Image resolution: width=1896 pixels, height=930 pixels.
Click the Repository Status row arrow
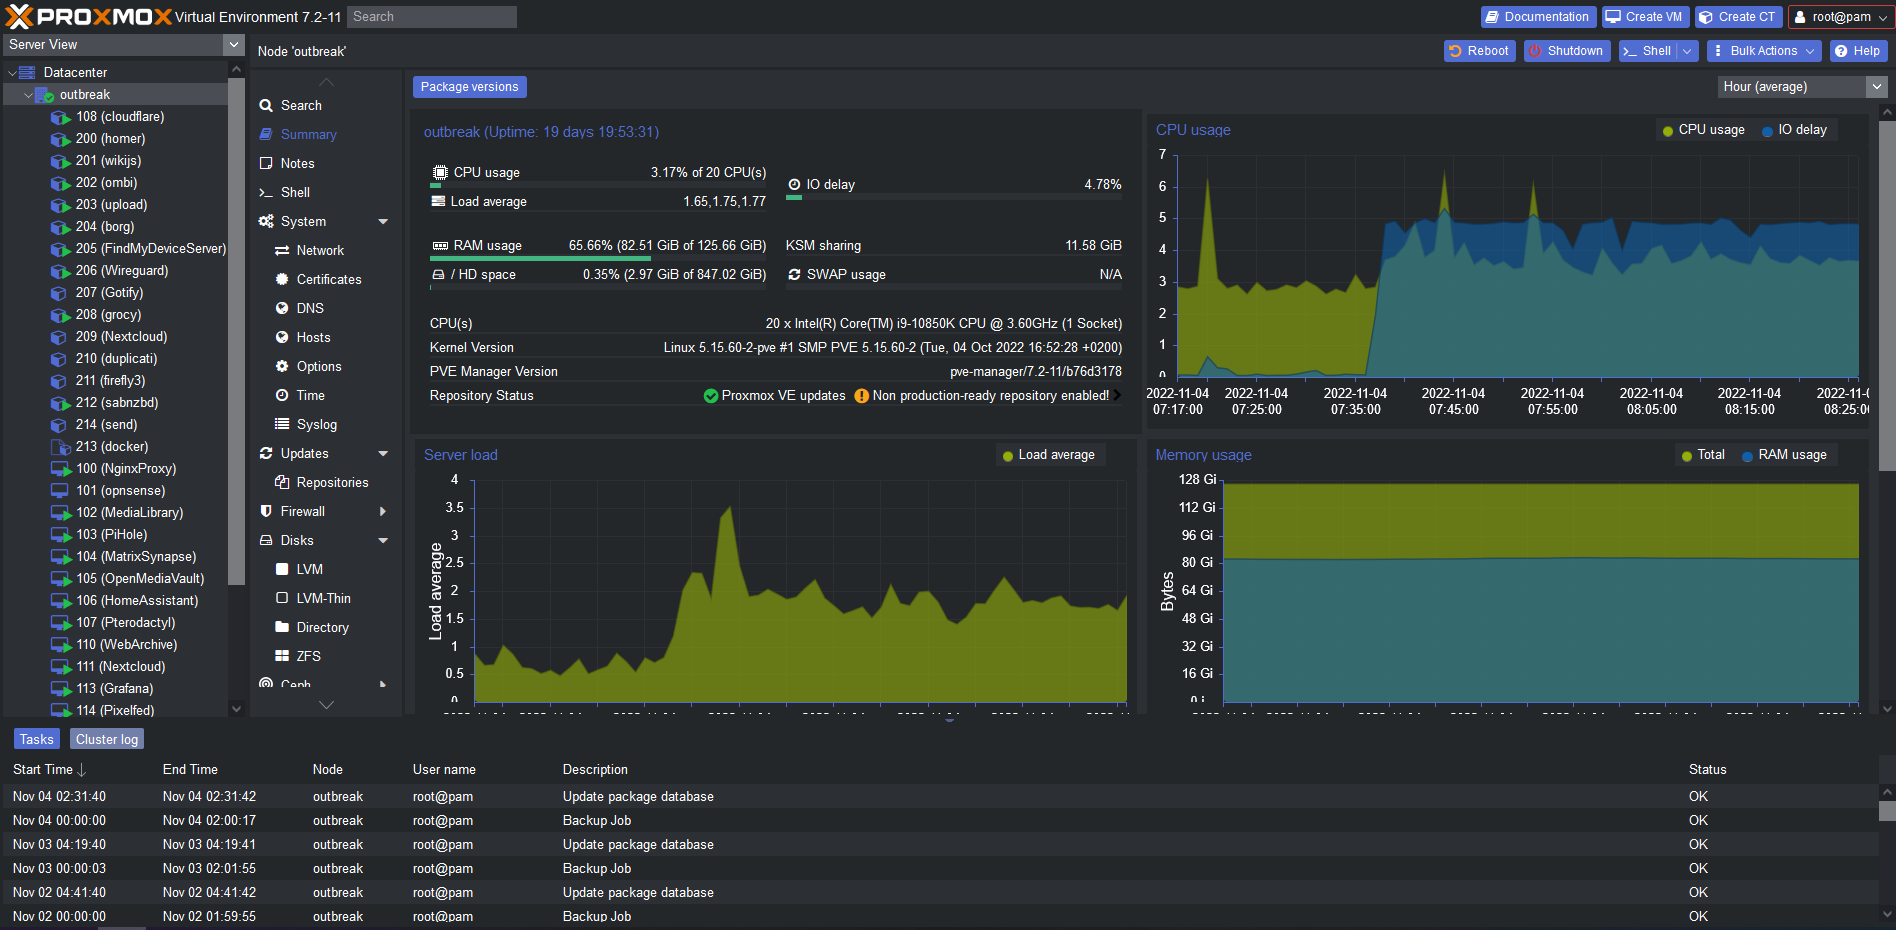coord(1117,395)
